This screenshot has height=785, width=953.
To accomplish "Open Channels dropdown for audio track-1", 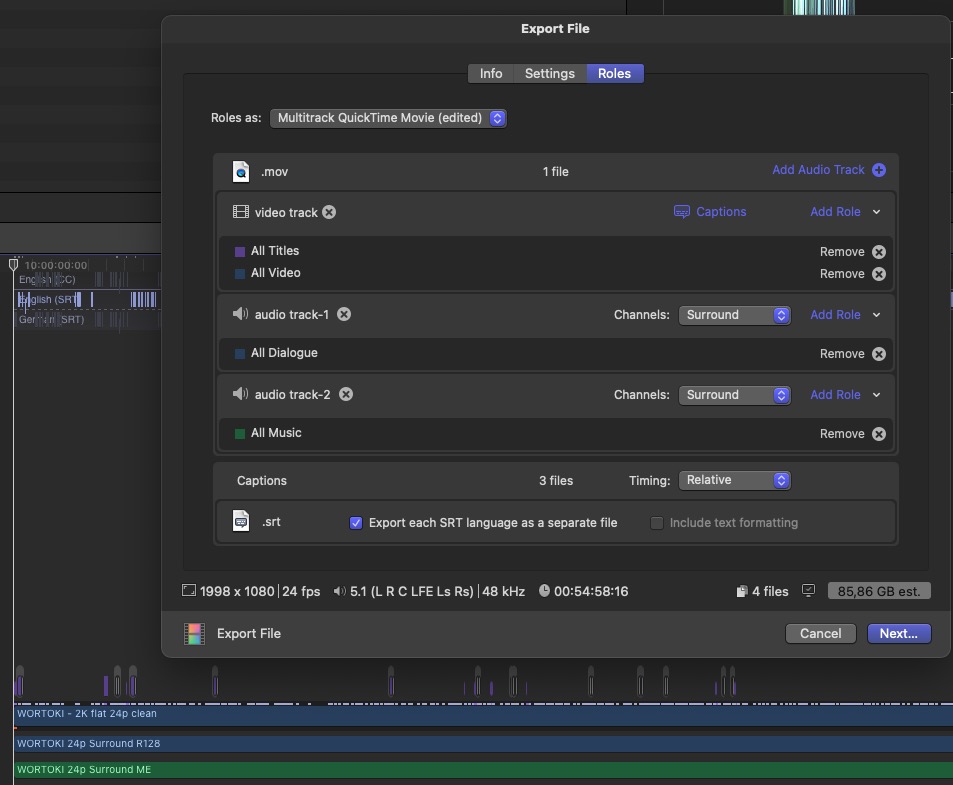I will pyautogui.click(x=734, y=315).
